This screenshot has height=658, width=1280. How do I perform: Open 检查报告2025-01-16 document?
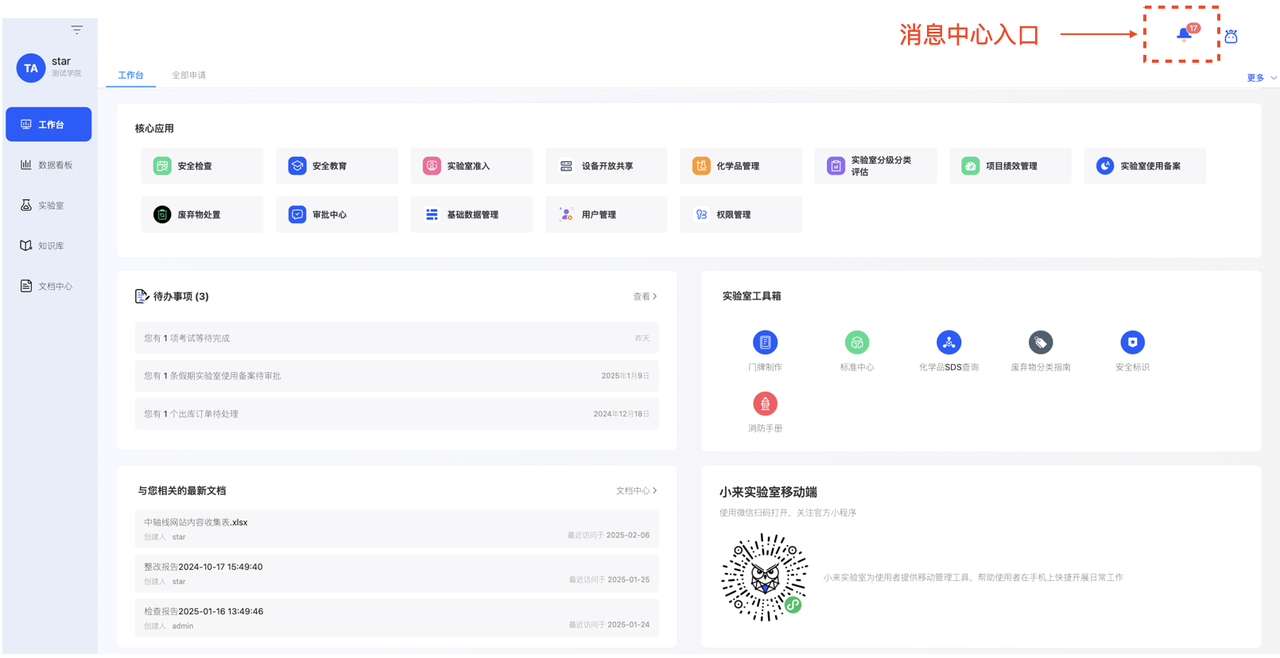point(397,618)
